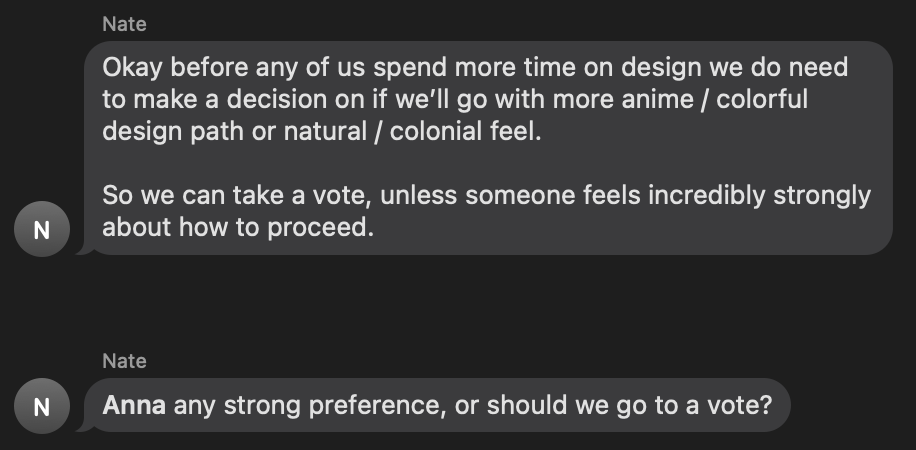
Task: Click the top Nate sender name
Action: pyautogui.click(x=124, y=24)
